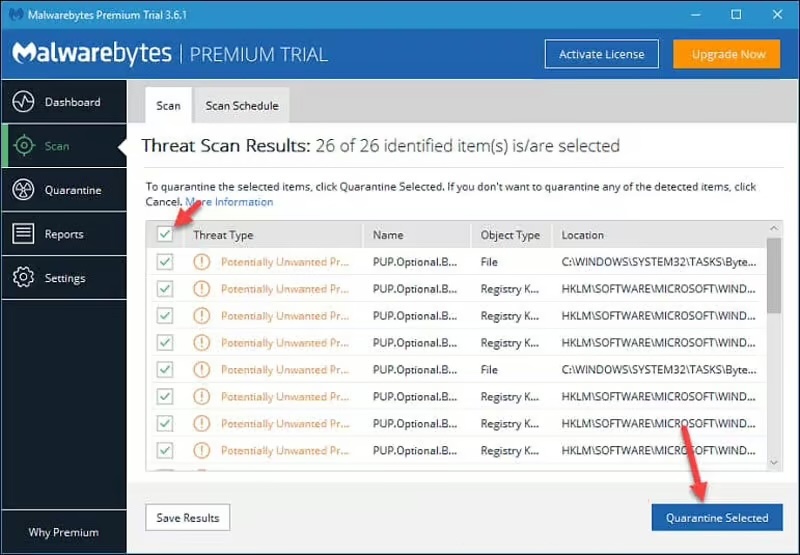The width and height of the screenshot is (800, 555).
Task: Close the Malwarebytes window
Action: click(777, 15)
